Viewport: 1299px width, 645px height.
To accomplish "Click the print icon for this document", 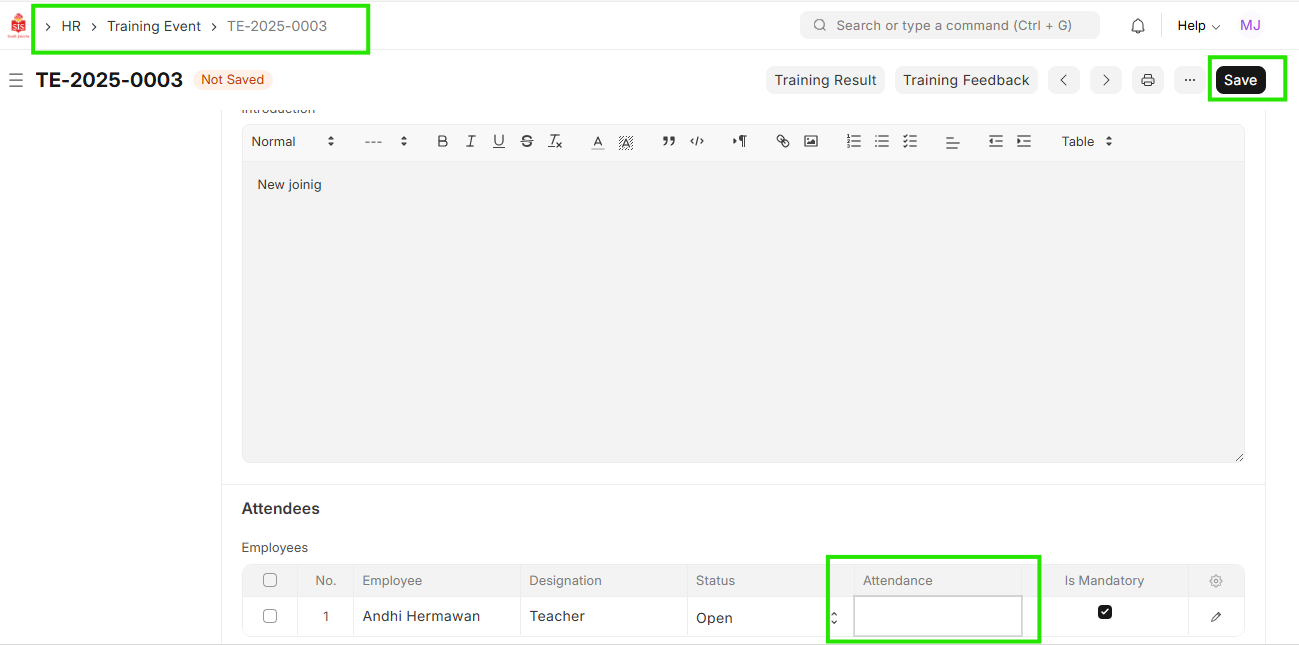I will coord(1148,80).
